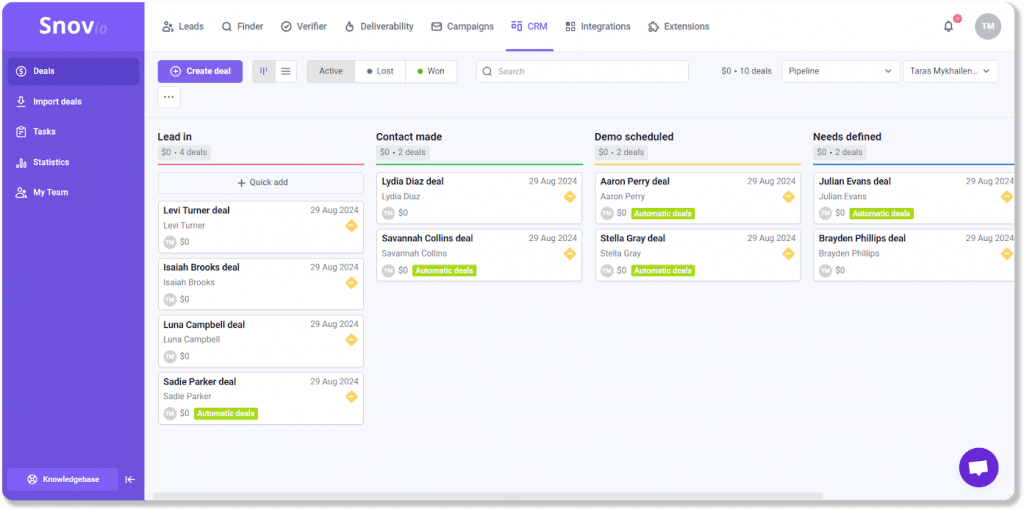Screen dimensions: 1024x510
Task: Click priority icon on Sadie Parker deal
Action: click(x=351, y=396)
